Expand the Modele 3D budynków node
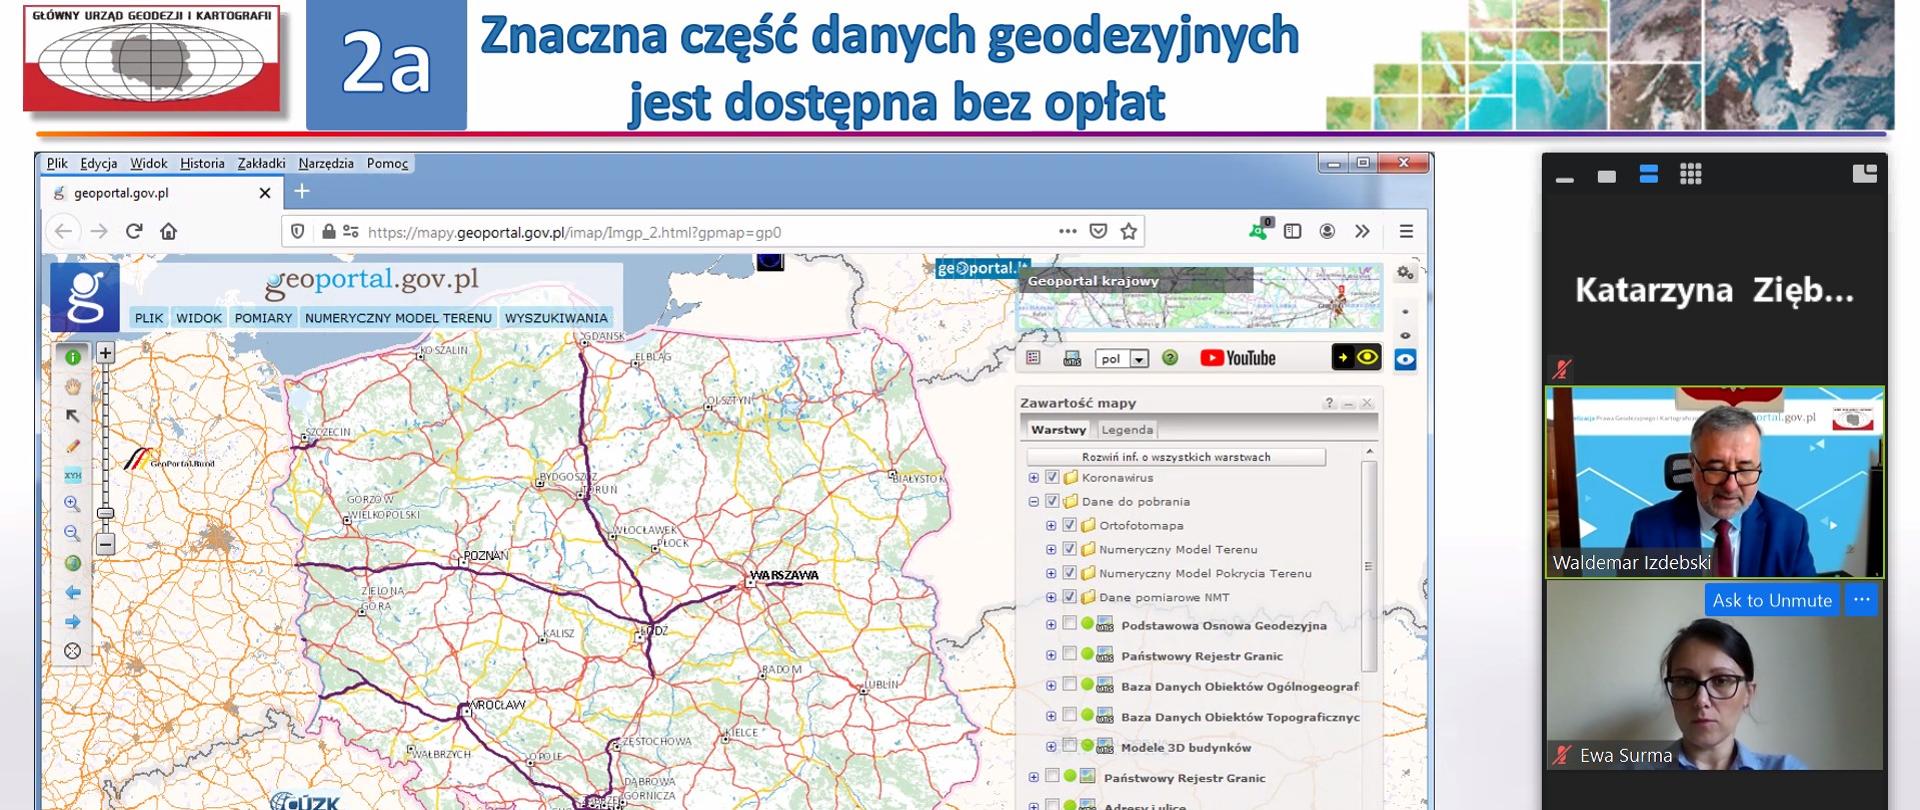The height and width of the screenshot is (810, 1920). pos(1051,746)
